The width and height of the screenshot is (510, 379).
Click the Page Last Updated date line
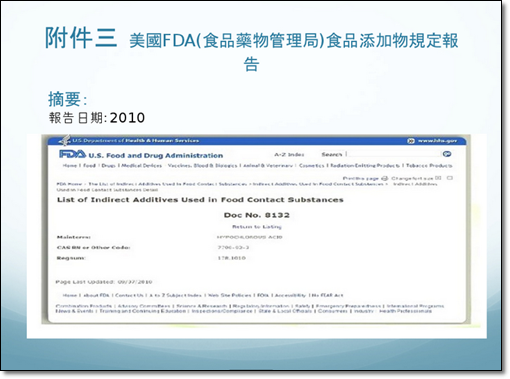(104, 282)
